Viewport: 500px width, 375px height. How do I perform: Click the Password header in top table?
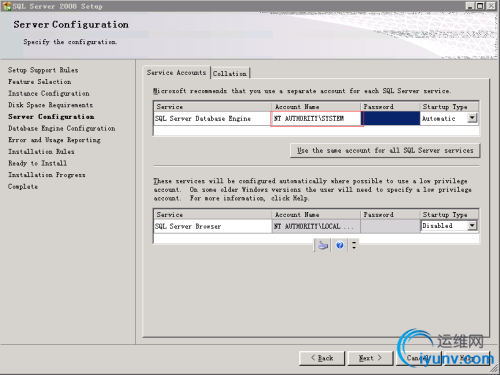pos(390,107)
